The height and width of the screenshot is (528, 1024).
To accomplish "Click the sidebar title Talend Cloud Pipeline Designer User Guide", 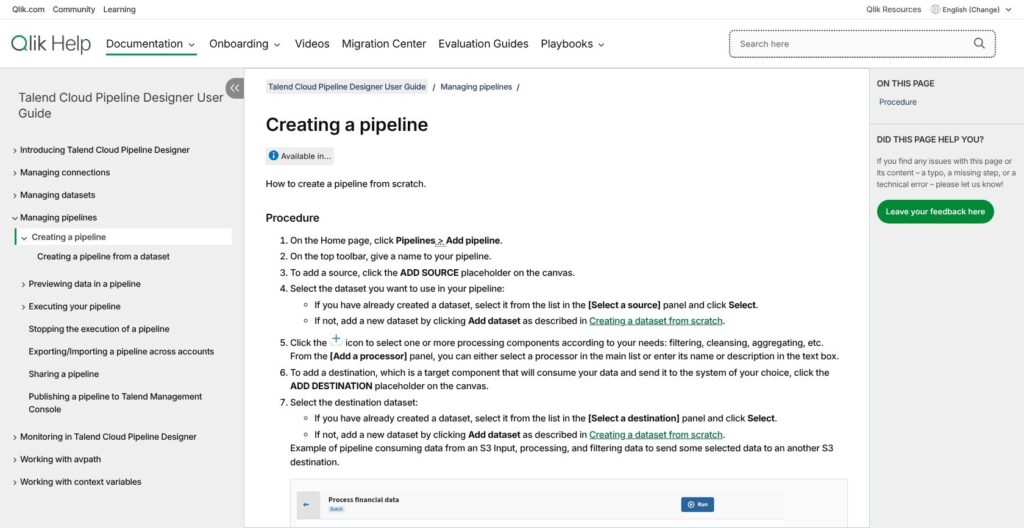I will pyautogui.click(x=121, y=105).
